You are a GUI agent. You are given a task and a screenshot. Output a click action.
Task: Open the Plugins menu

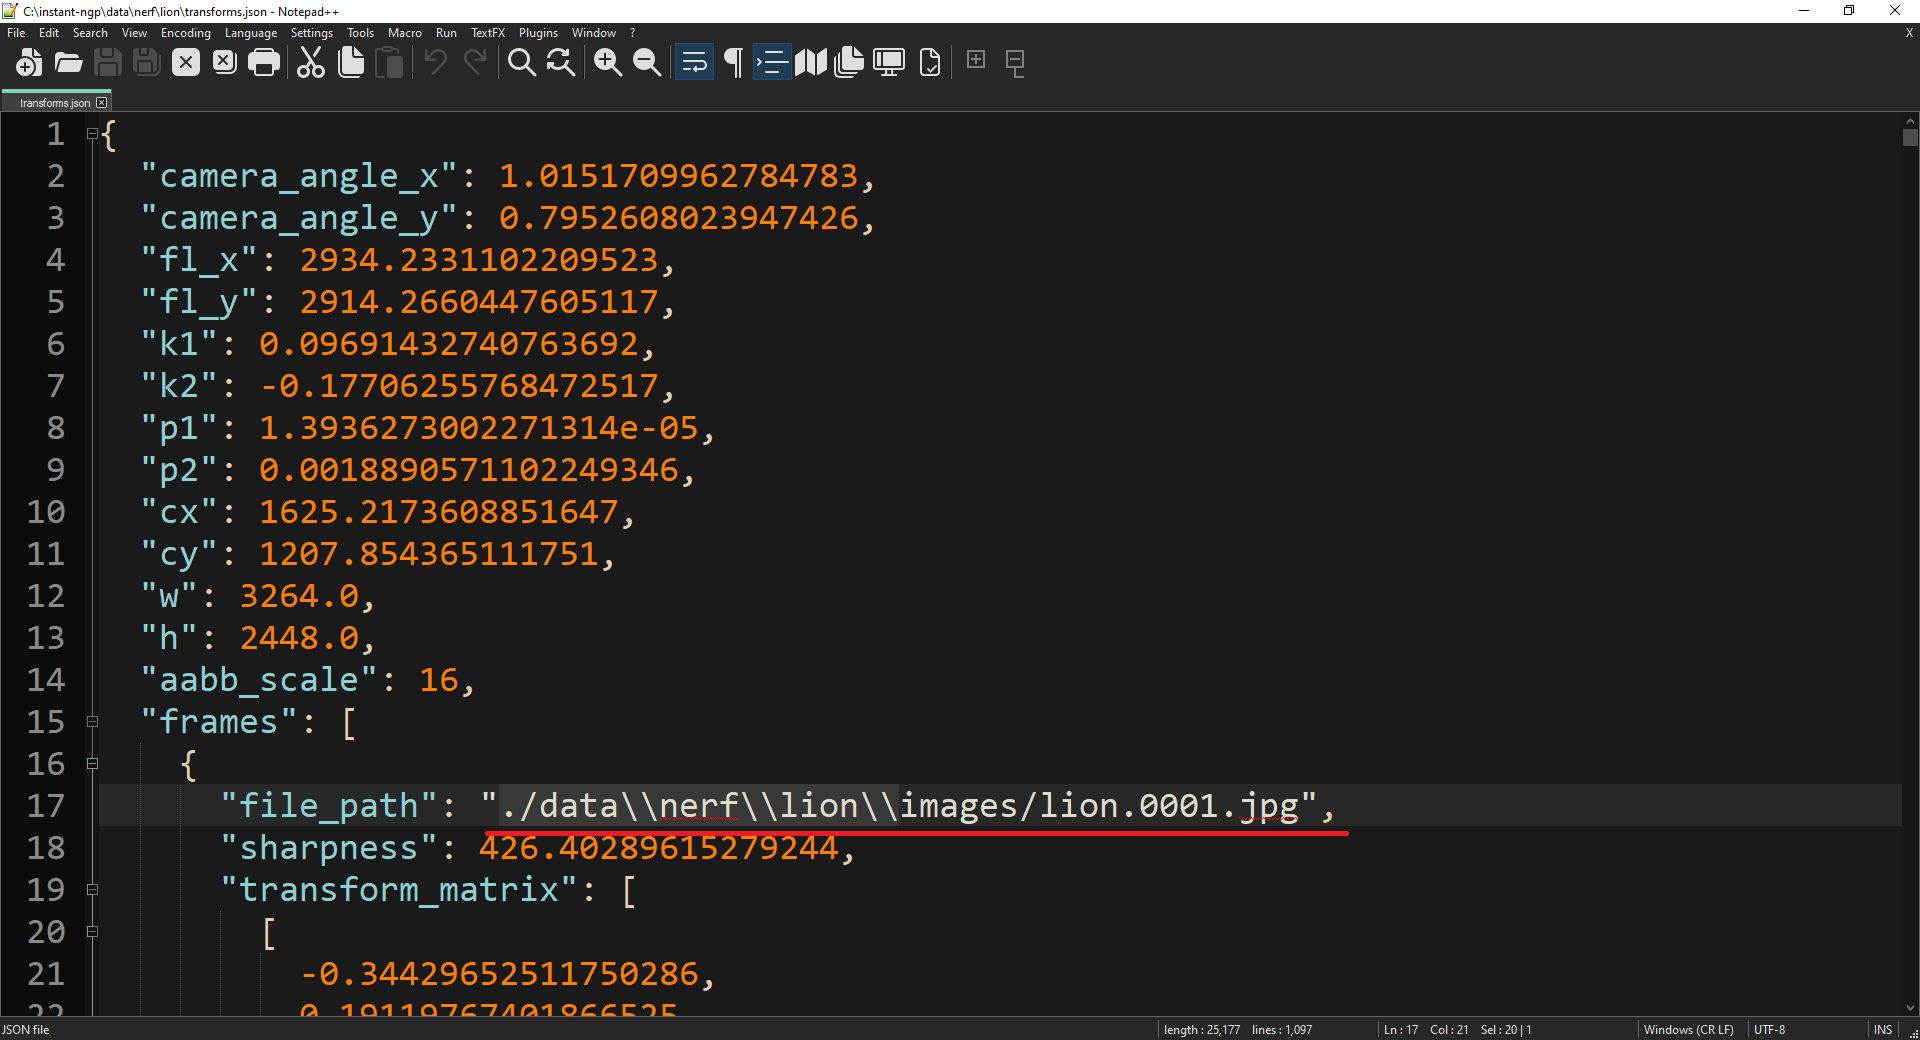coord(538,33)
